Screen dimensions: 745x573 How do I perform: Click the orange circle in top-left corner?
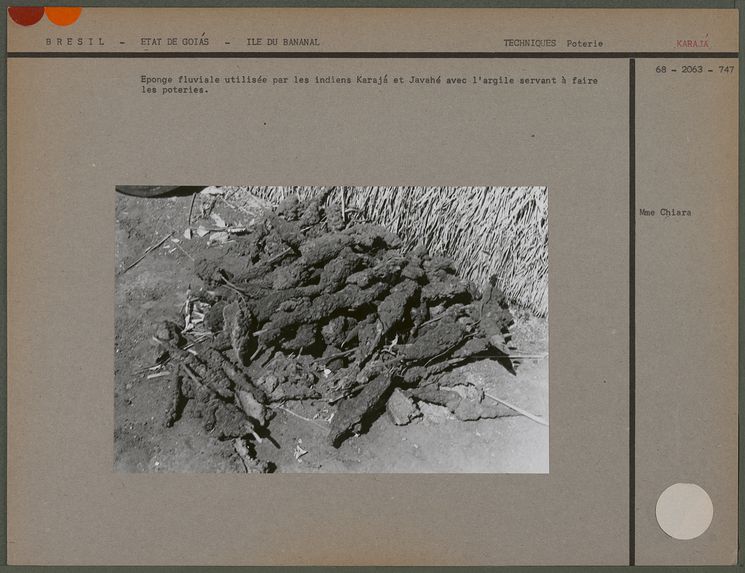coord(63,13)
